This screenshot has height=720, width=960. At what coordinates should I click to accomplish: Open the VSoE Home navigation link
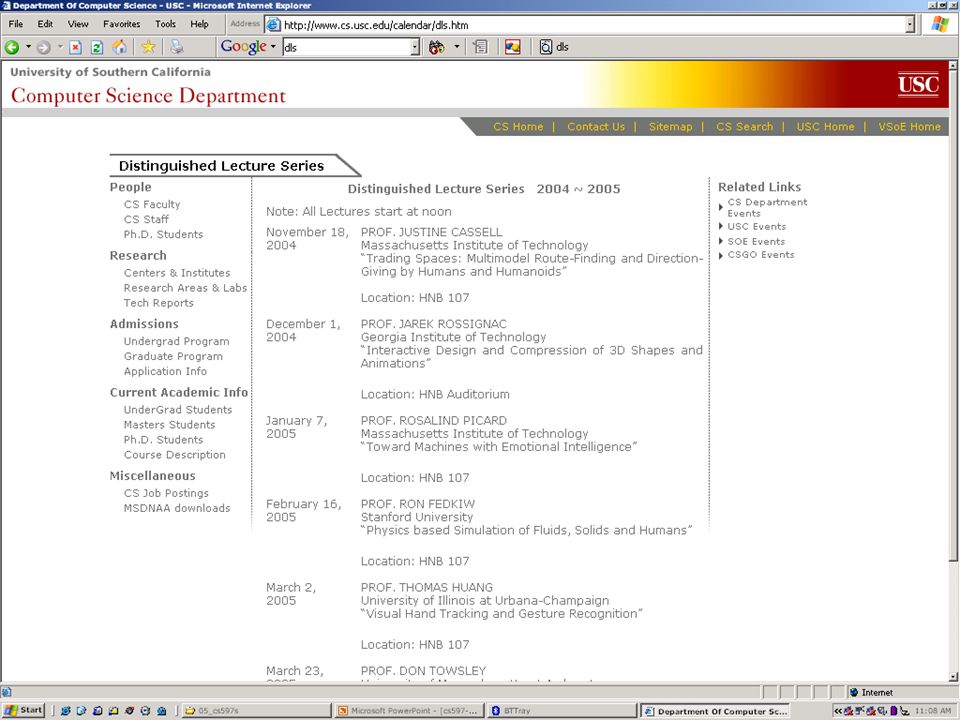tap(909, 127)
